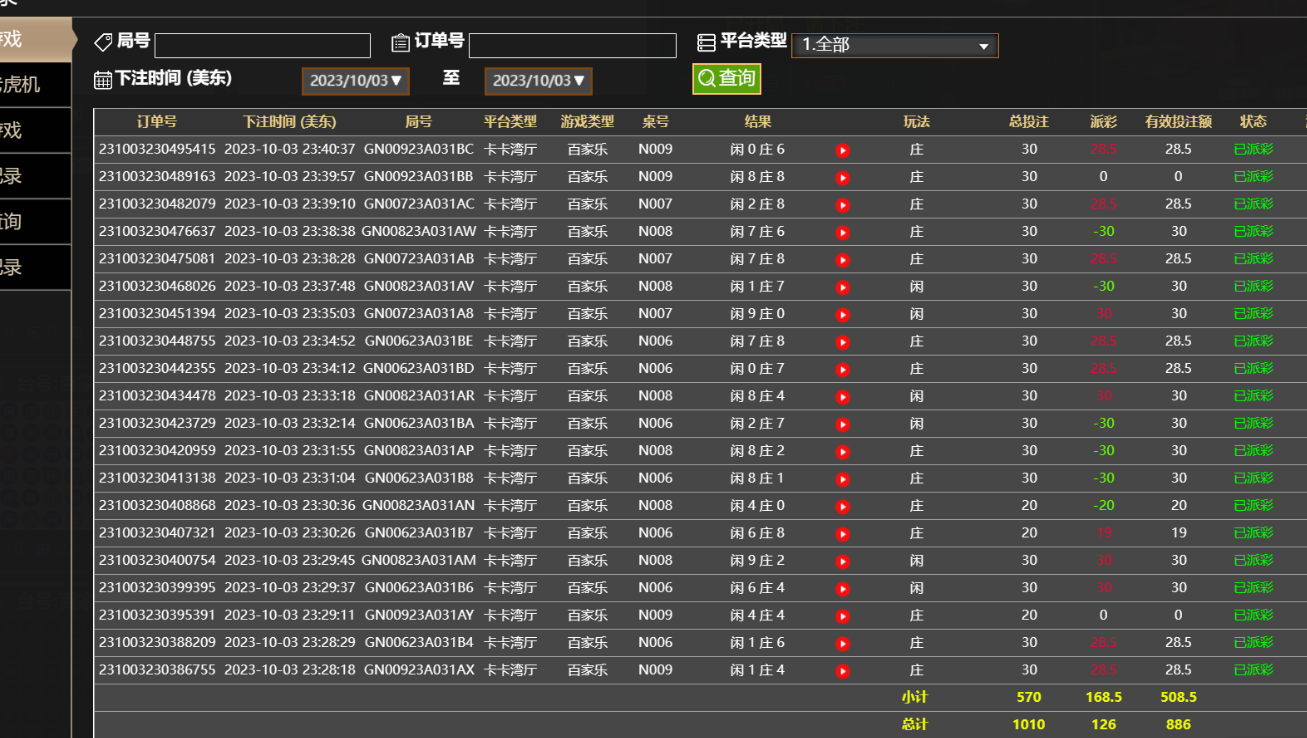Play video for order 231003230413138
Viewport: 1307px width, 738px height.
[843, 480]
